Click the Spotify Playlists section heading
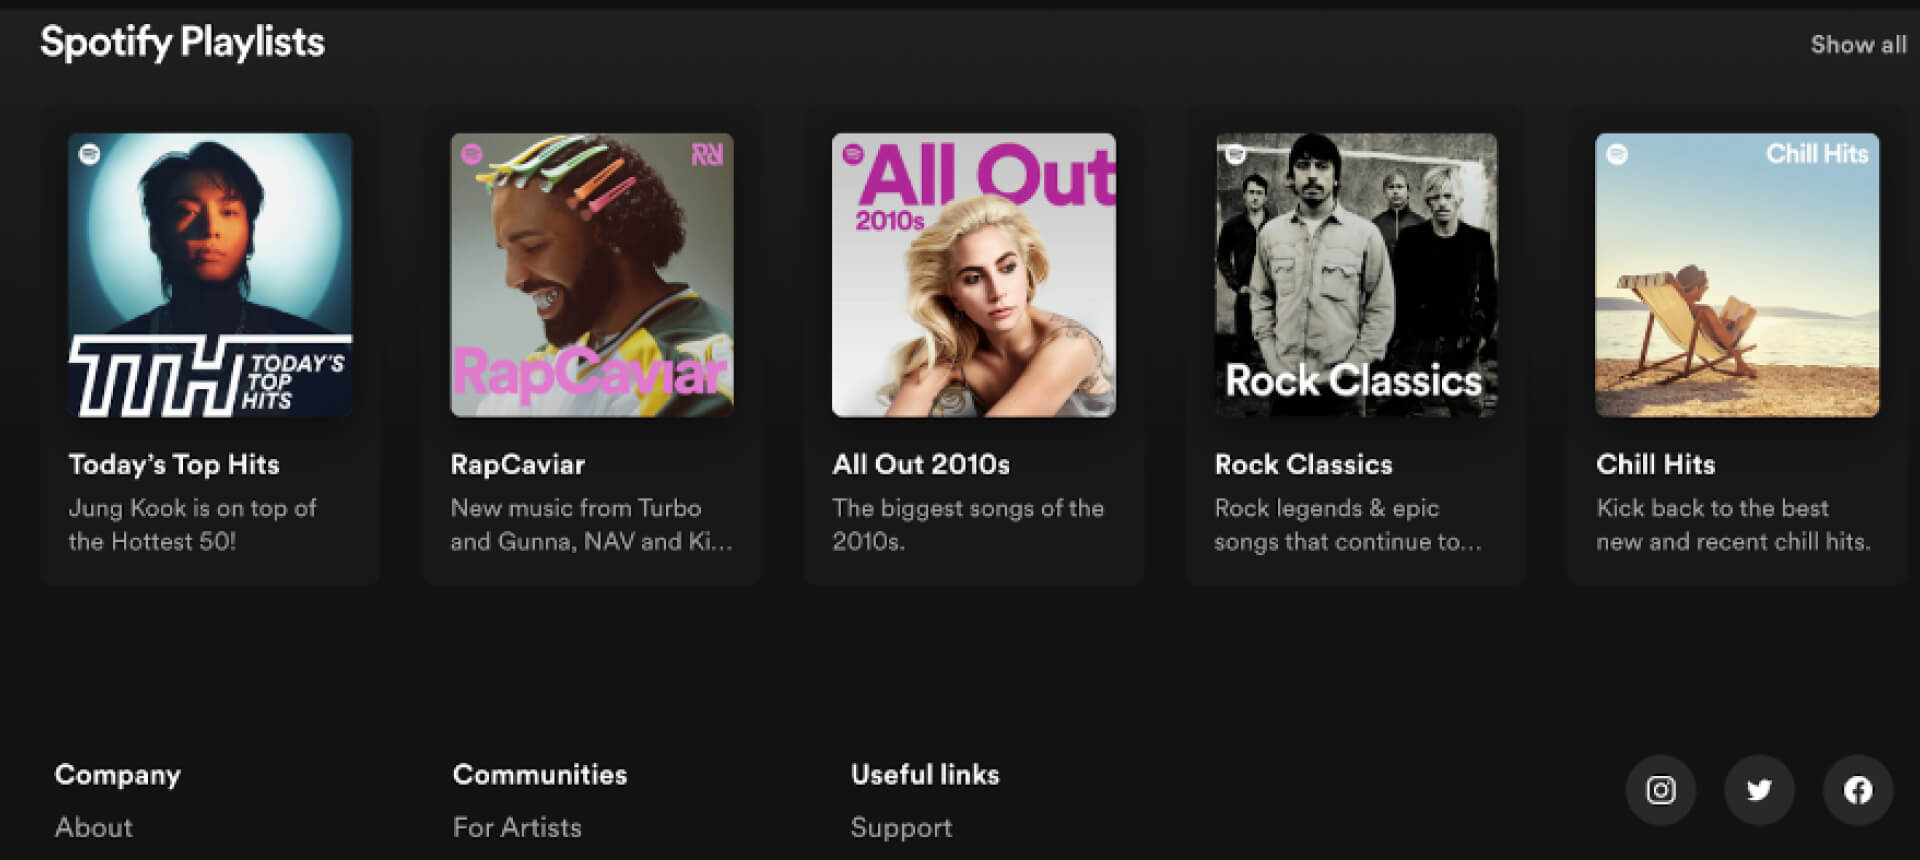The width and height of the screenshot is (1920, 860). (x=182, y=42)
